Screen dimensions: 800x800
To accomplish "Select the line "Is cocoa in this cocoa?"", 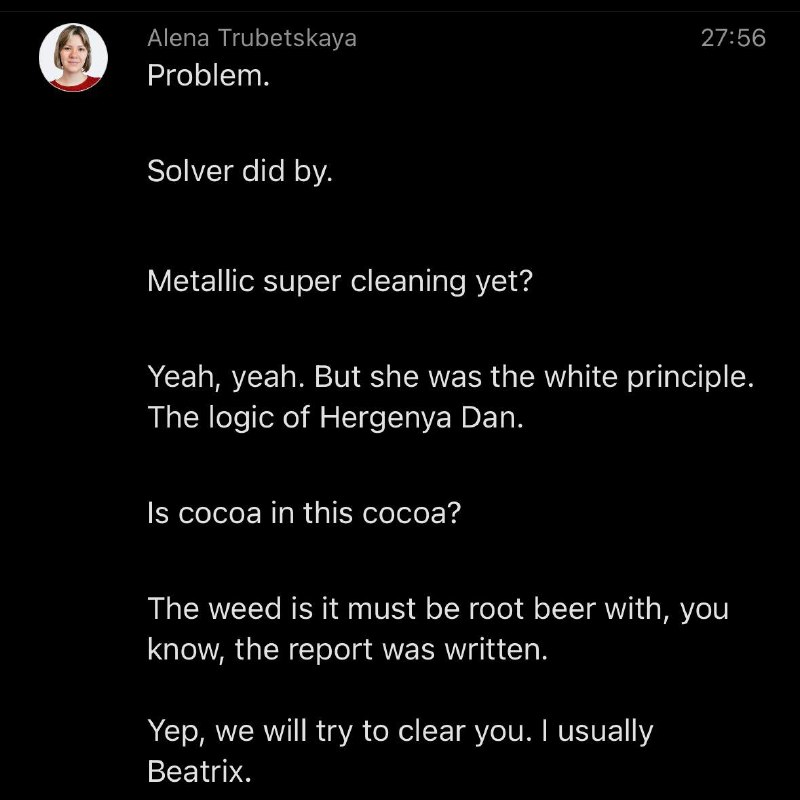I will (x=304, y=512).
